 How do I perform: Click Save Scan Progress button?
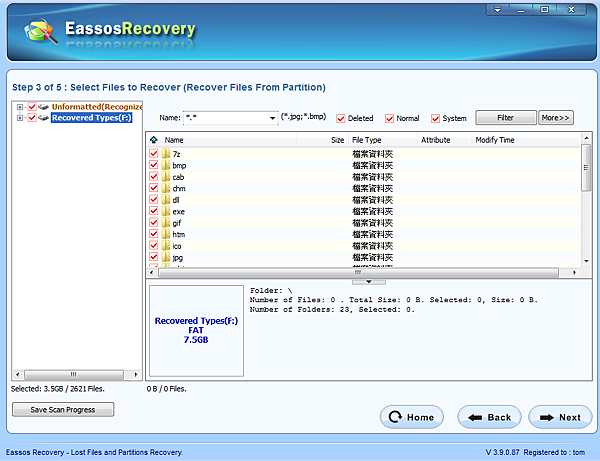[63, 410]
